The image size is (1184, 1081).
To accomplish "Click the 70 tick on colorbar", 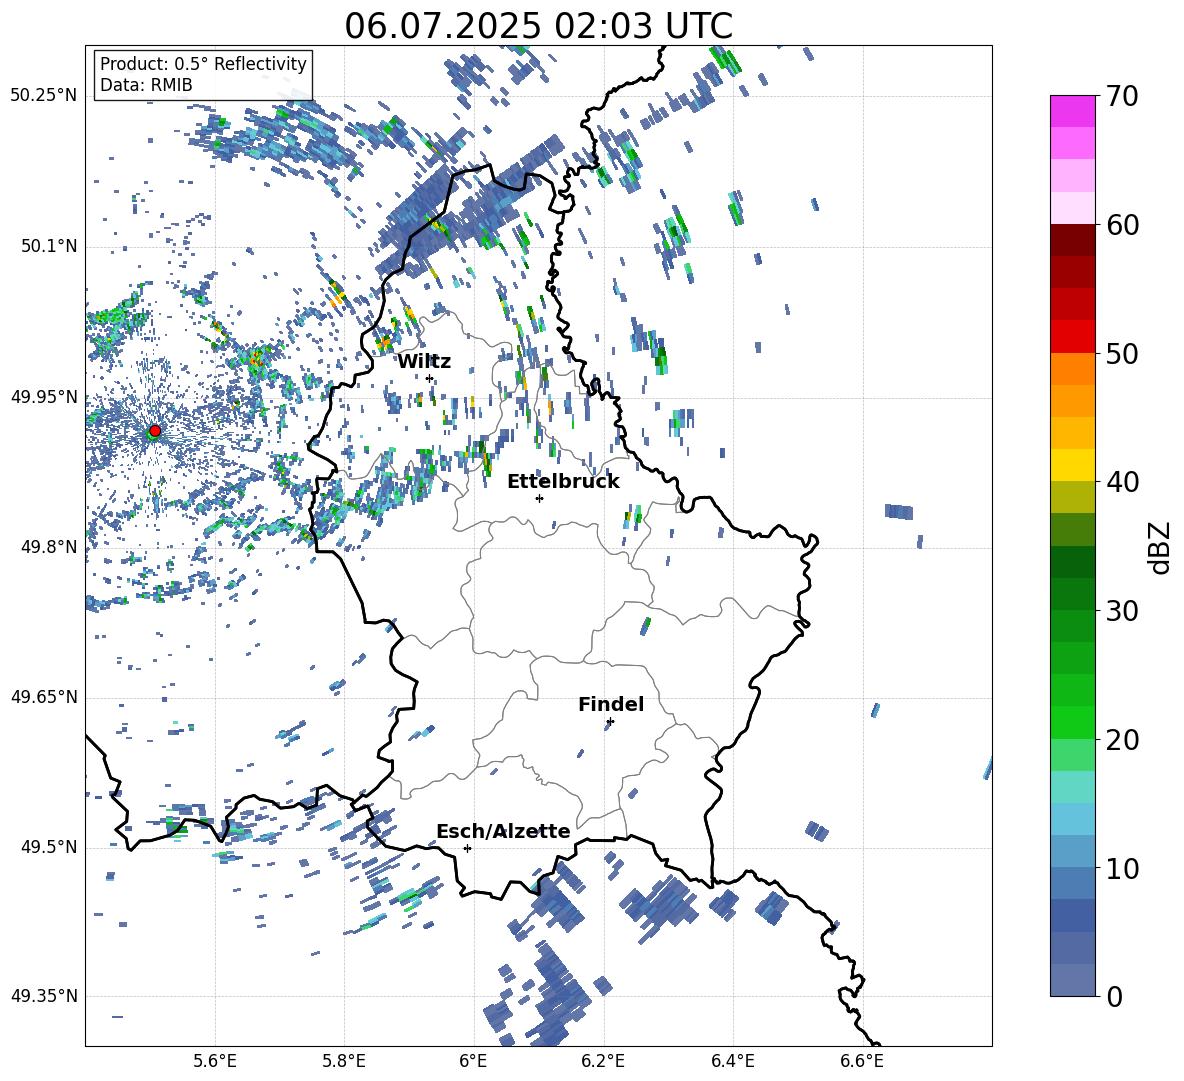I will 1122,97.
